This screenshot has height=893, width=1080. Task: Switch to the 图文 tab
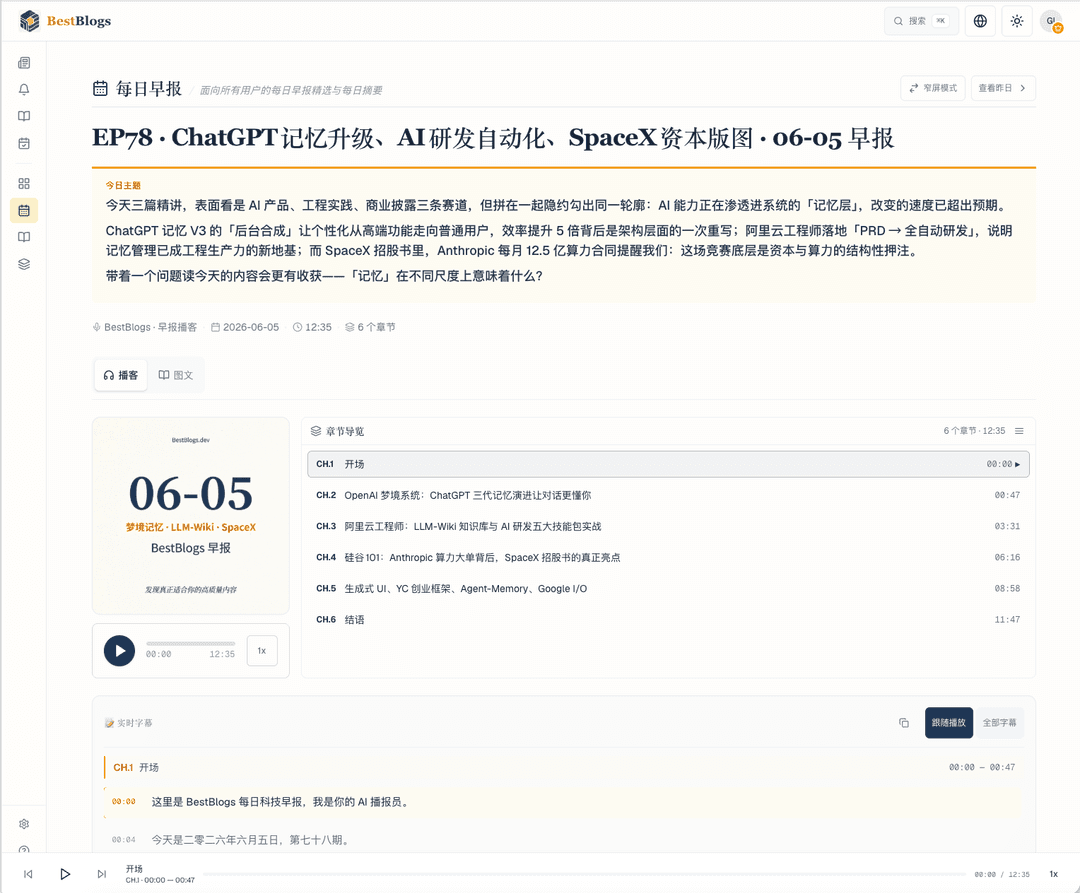[176, 375]
